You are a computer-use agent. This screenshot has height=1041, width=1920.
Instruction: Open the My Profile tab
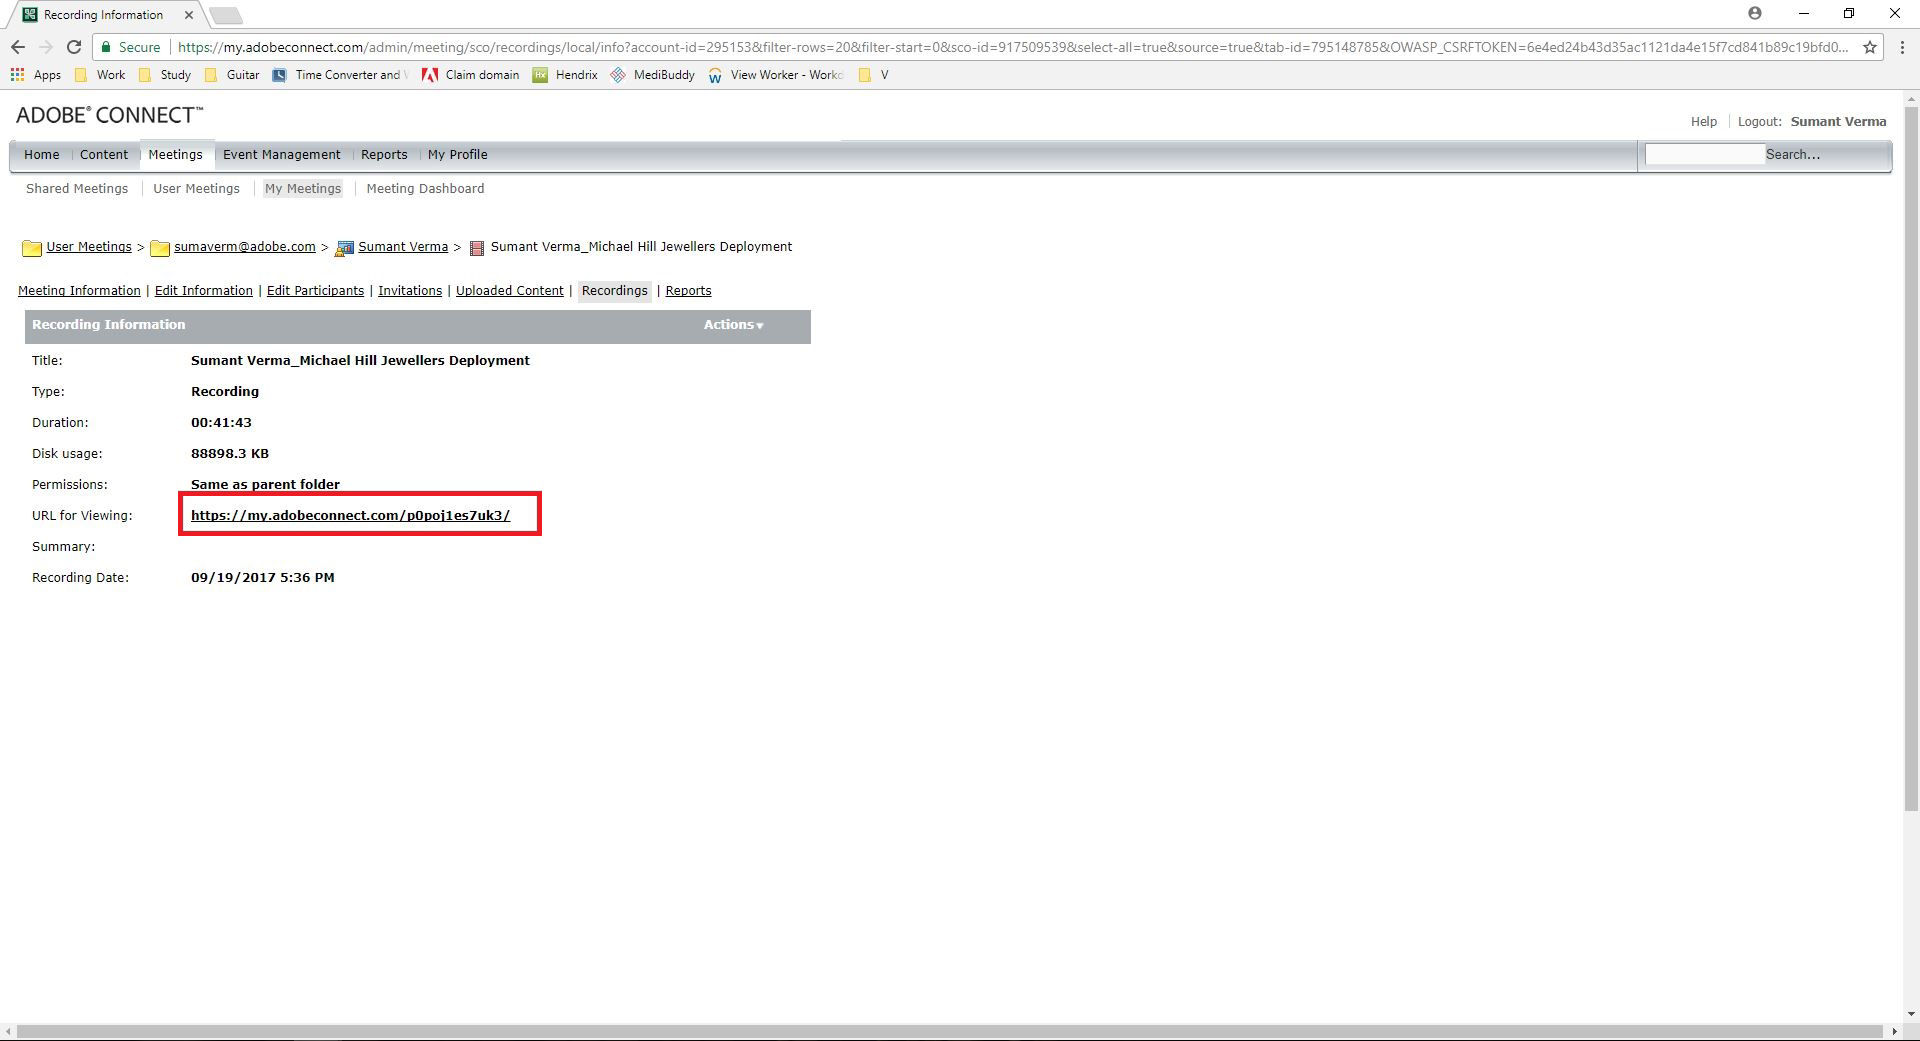pos(457,155)
